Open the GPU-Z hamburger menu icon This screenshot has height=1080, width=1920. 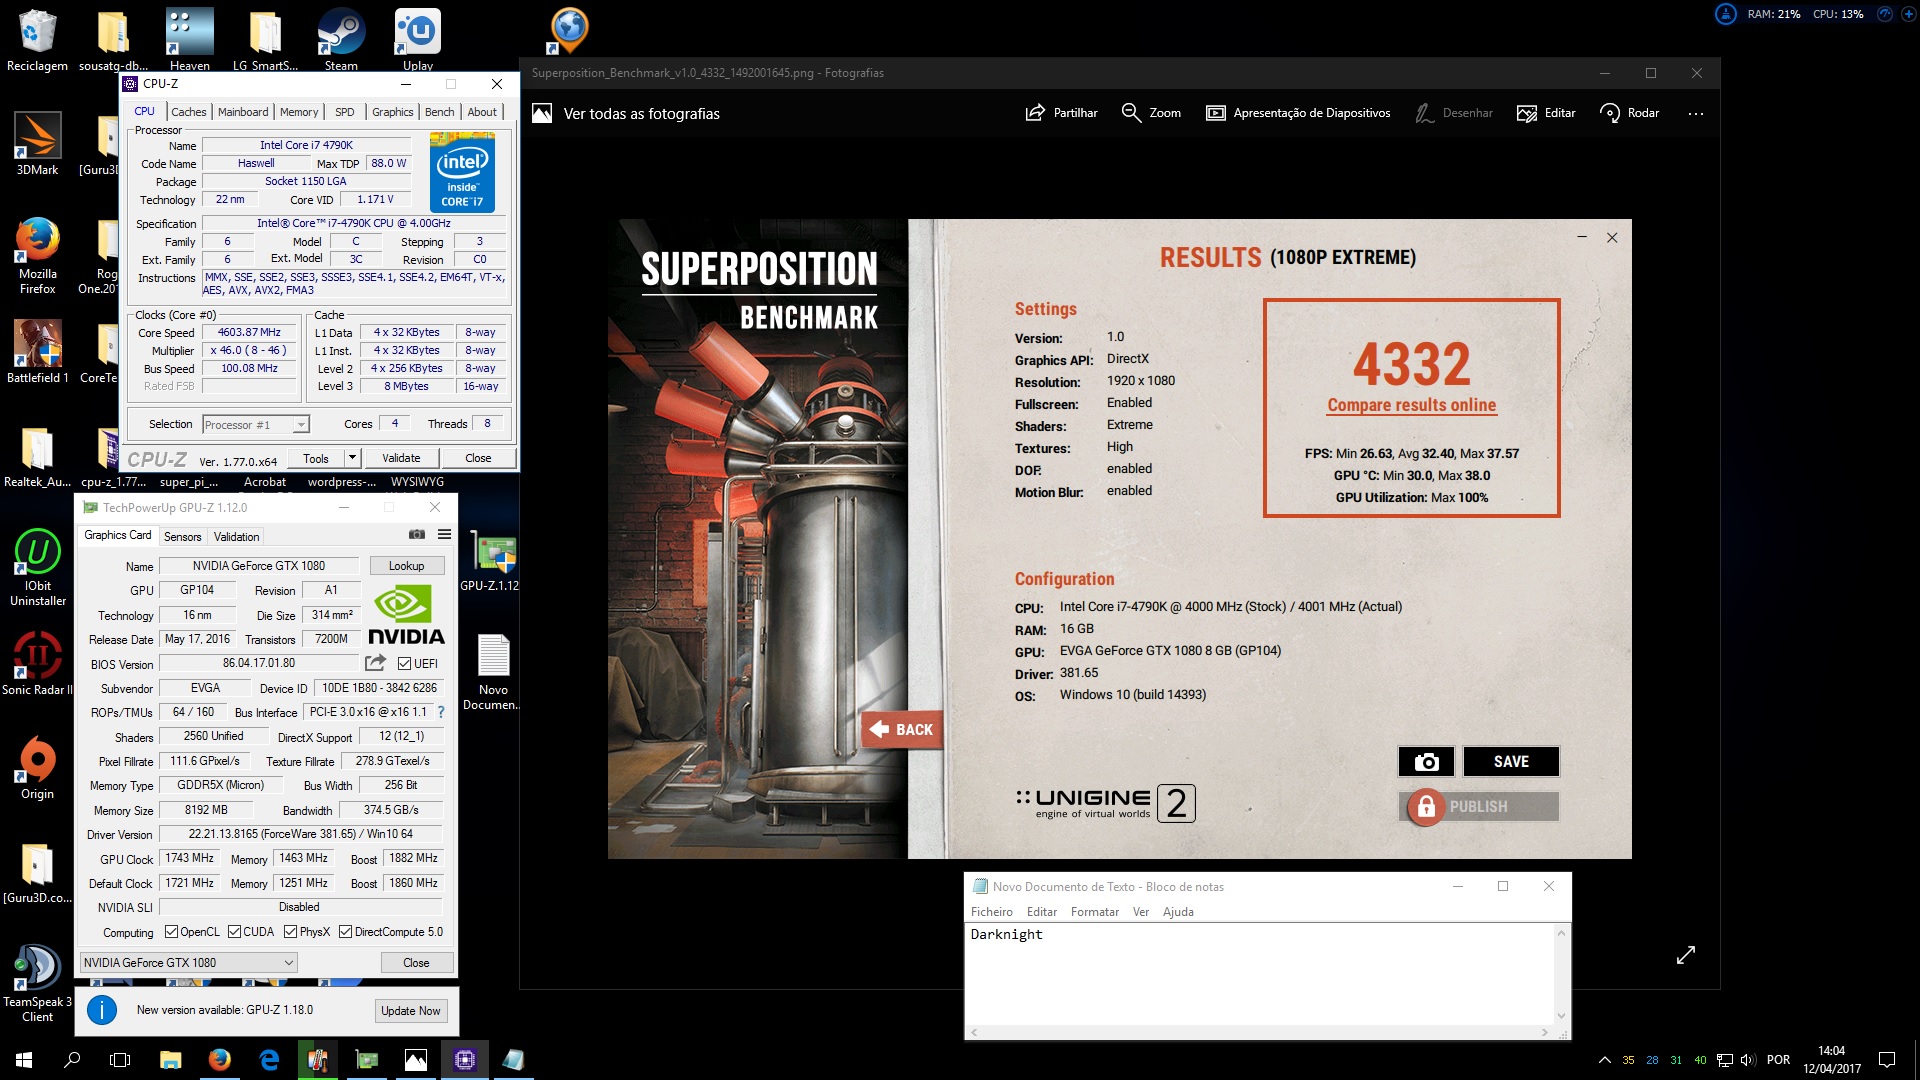(444, 535)
